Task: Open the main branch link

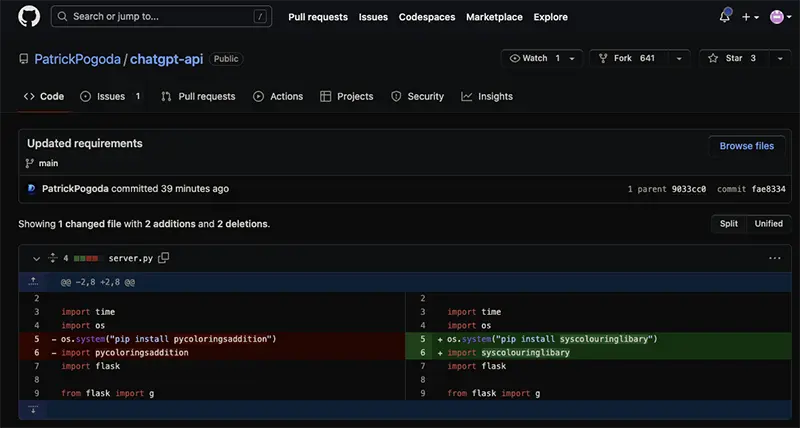Action: [48, 163]
